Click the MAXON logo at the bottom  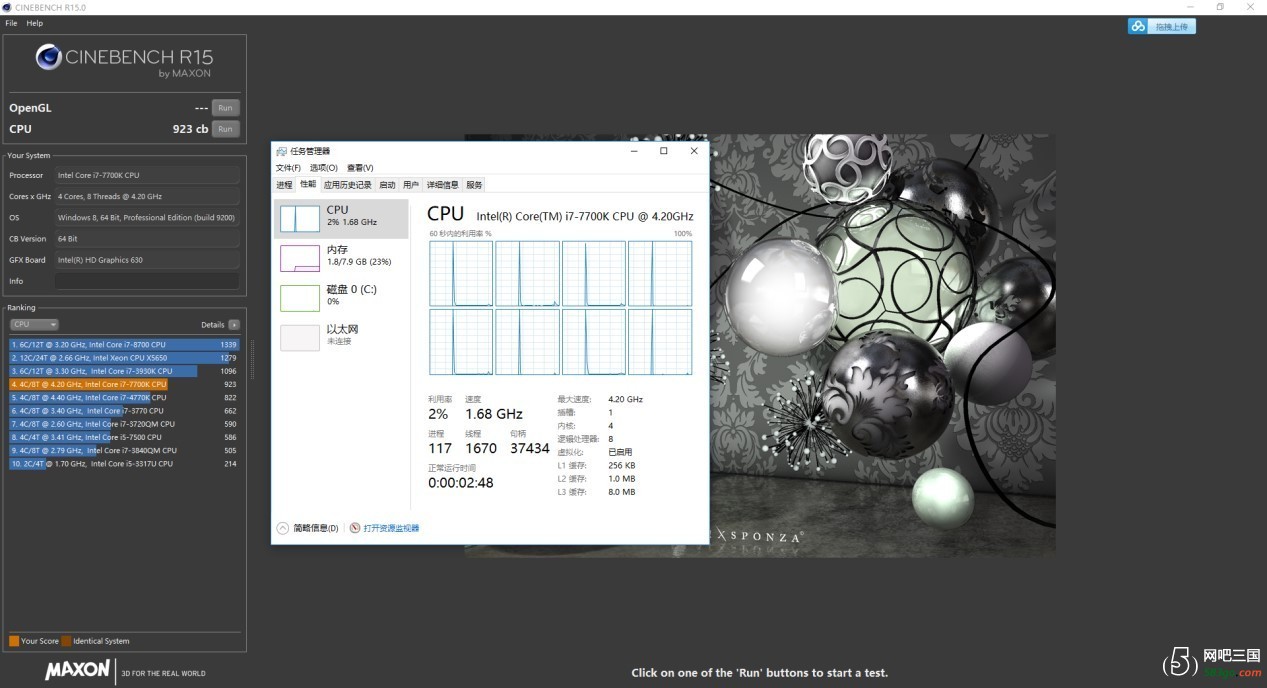pos(77,670)
